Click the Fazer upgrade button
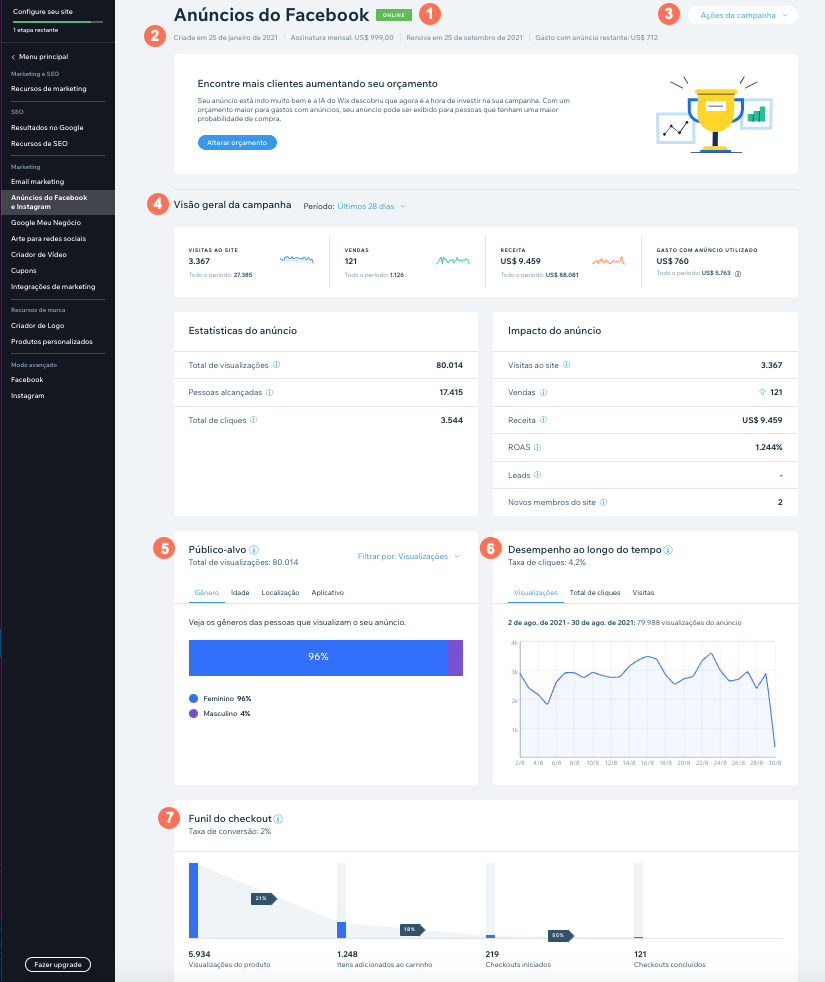This screenshot has height=982, width=825. [x=58, y=964]
